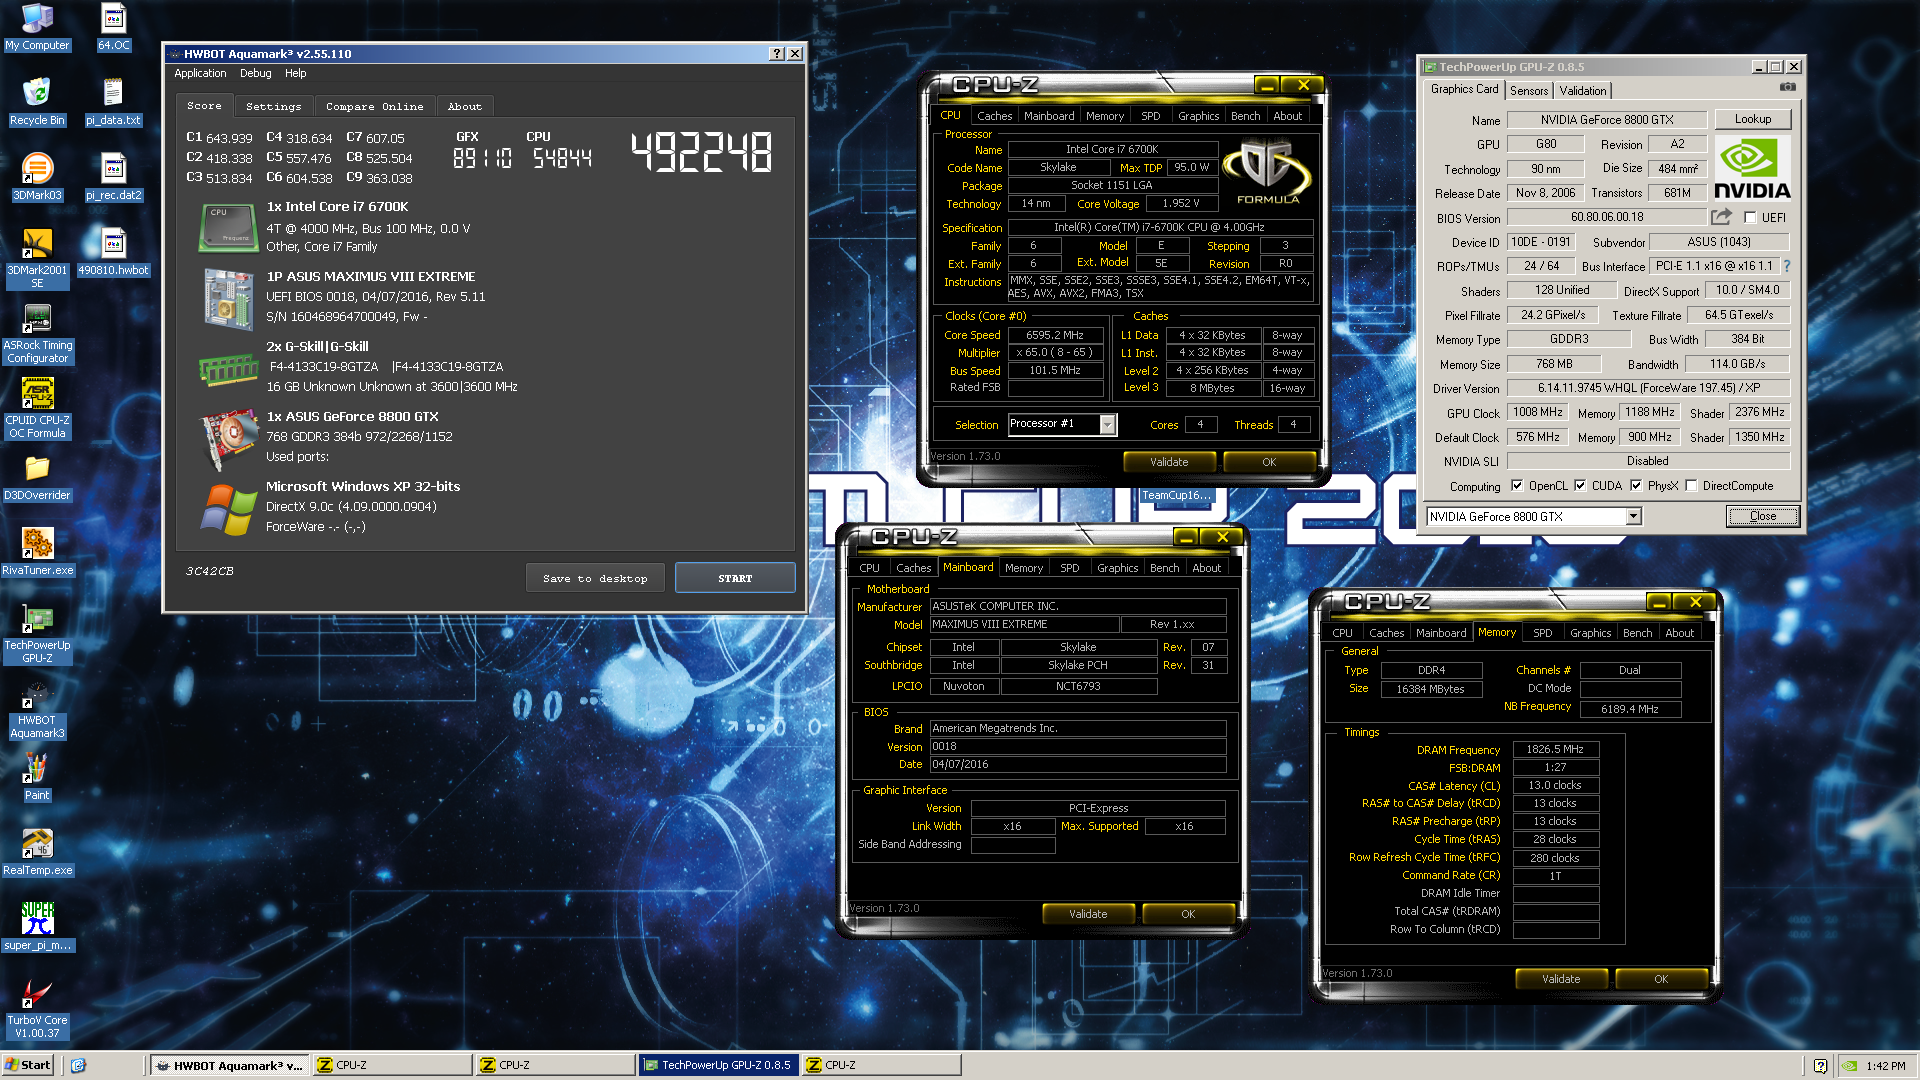Click the BIOS Version field in Mainboard tab

point(1077,746)
